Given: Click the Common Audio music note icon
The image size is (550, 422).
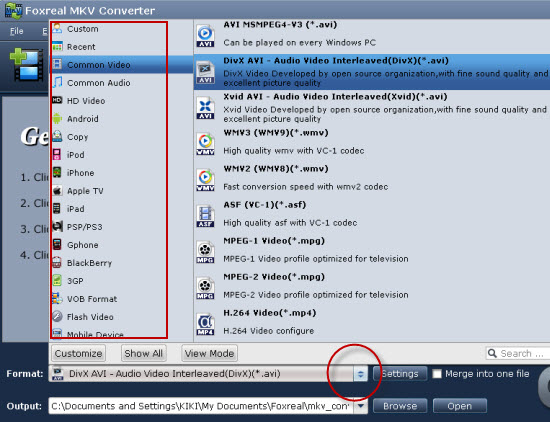Looking at the screenshot, I should [57, 82].
